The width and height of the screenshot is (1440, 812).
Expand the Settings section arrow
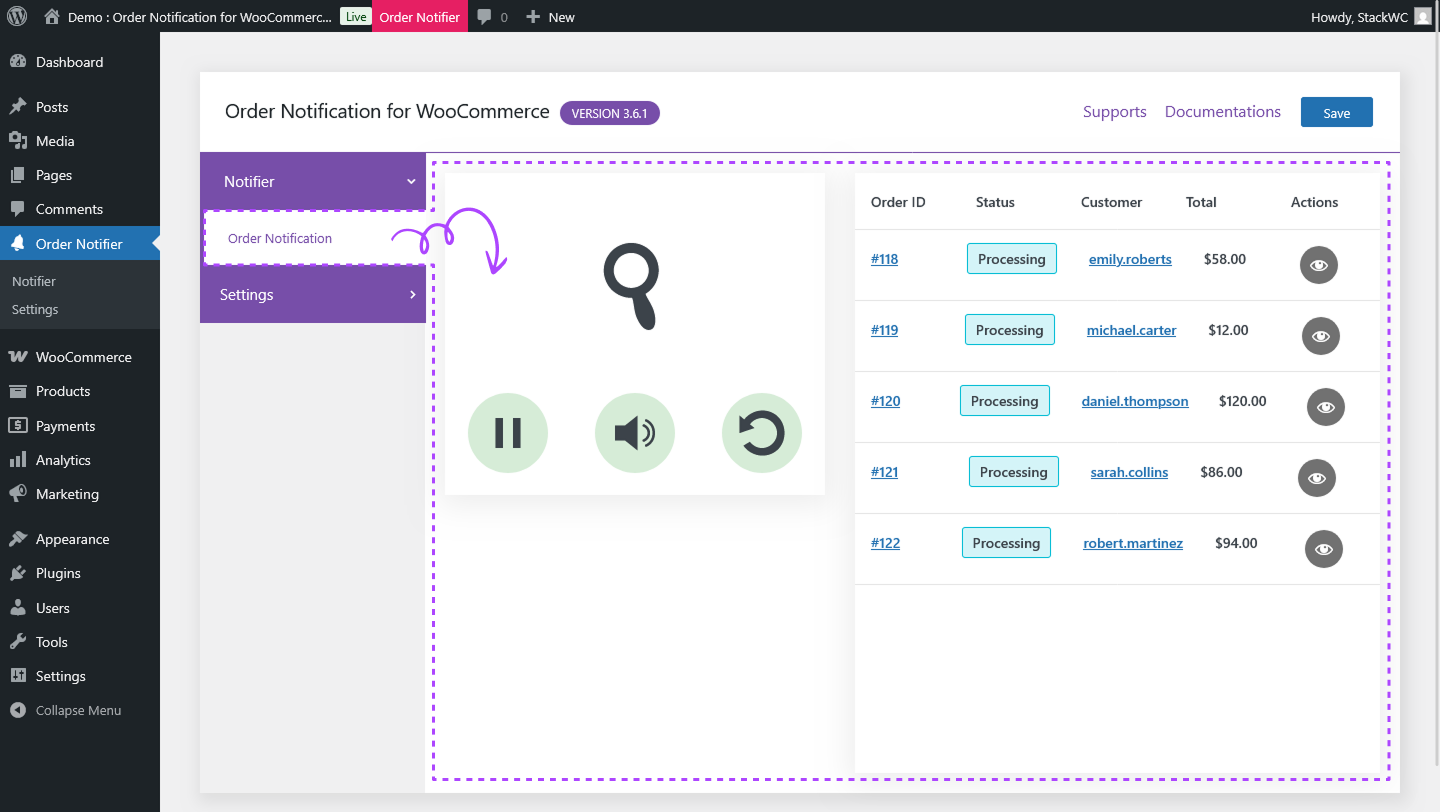(x=411, y=294)
